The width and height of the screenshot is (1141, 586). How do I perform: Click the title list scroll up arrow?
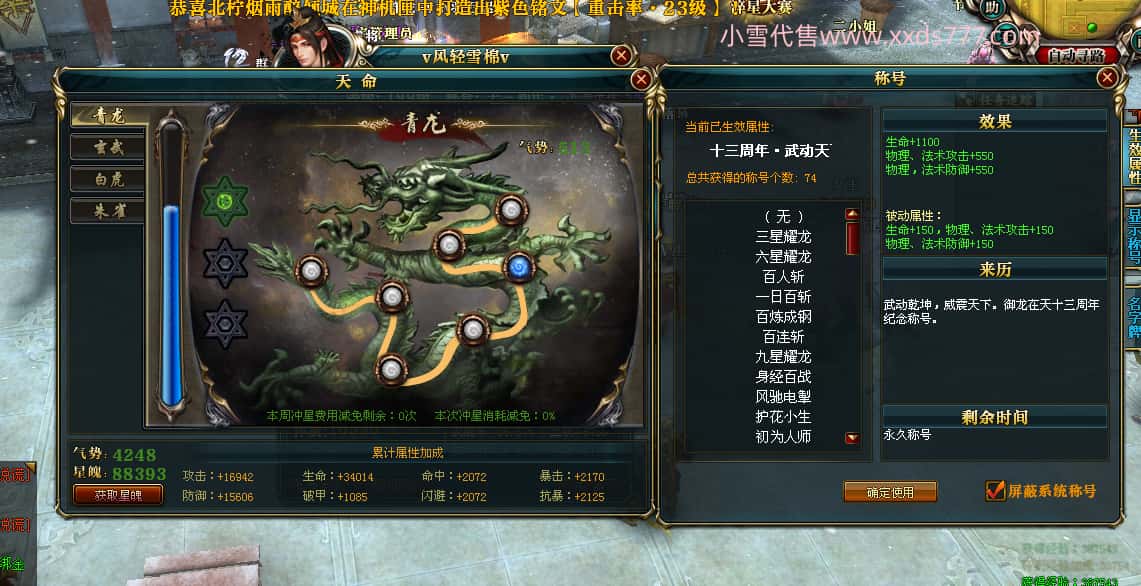(852, 214)
